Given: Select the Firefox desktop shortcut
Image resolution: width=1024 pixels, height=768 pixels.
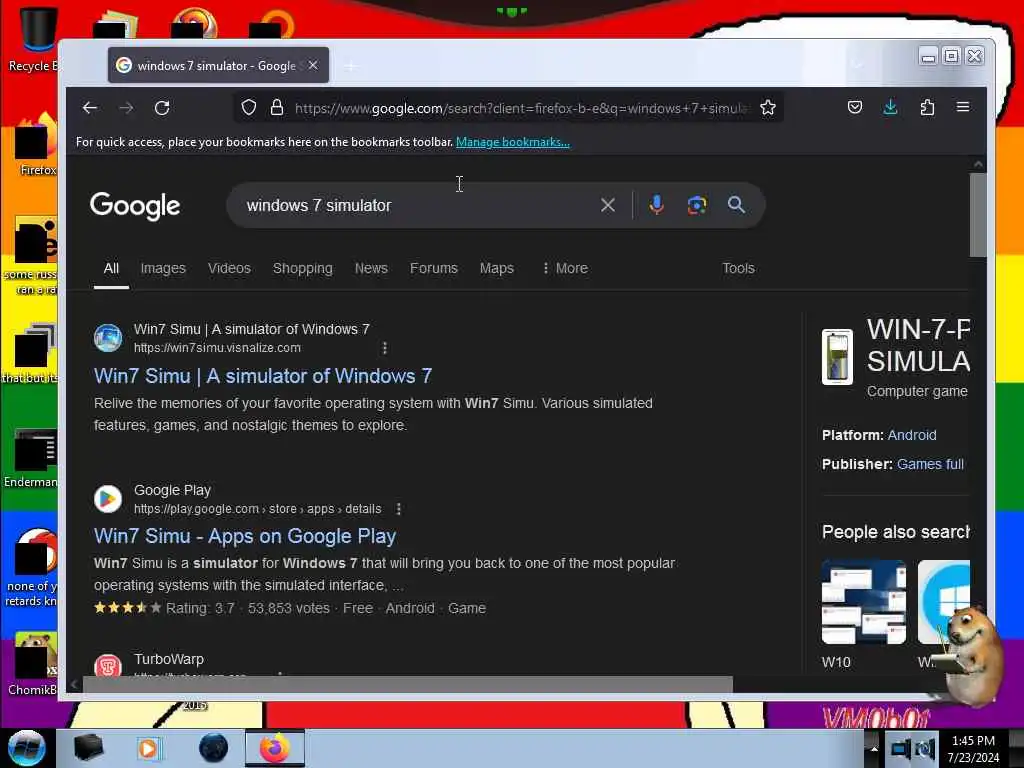Looking at the screenshot, I should tap(36, 145).
